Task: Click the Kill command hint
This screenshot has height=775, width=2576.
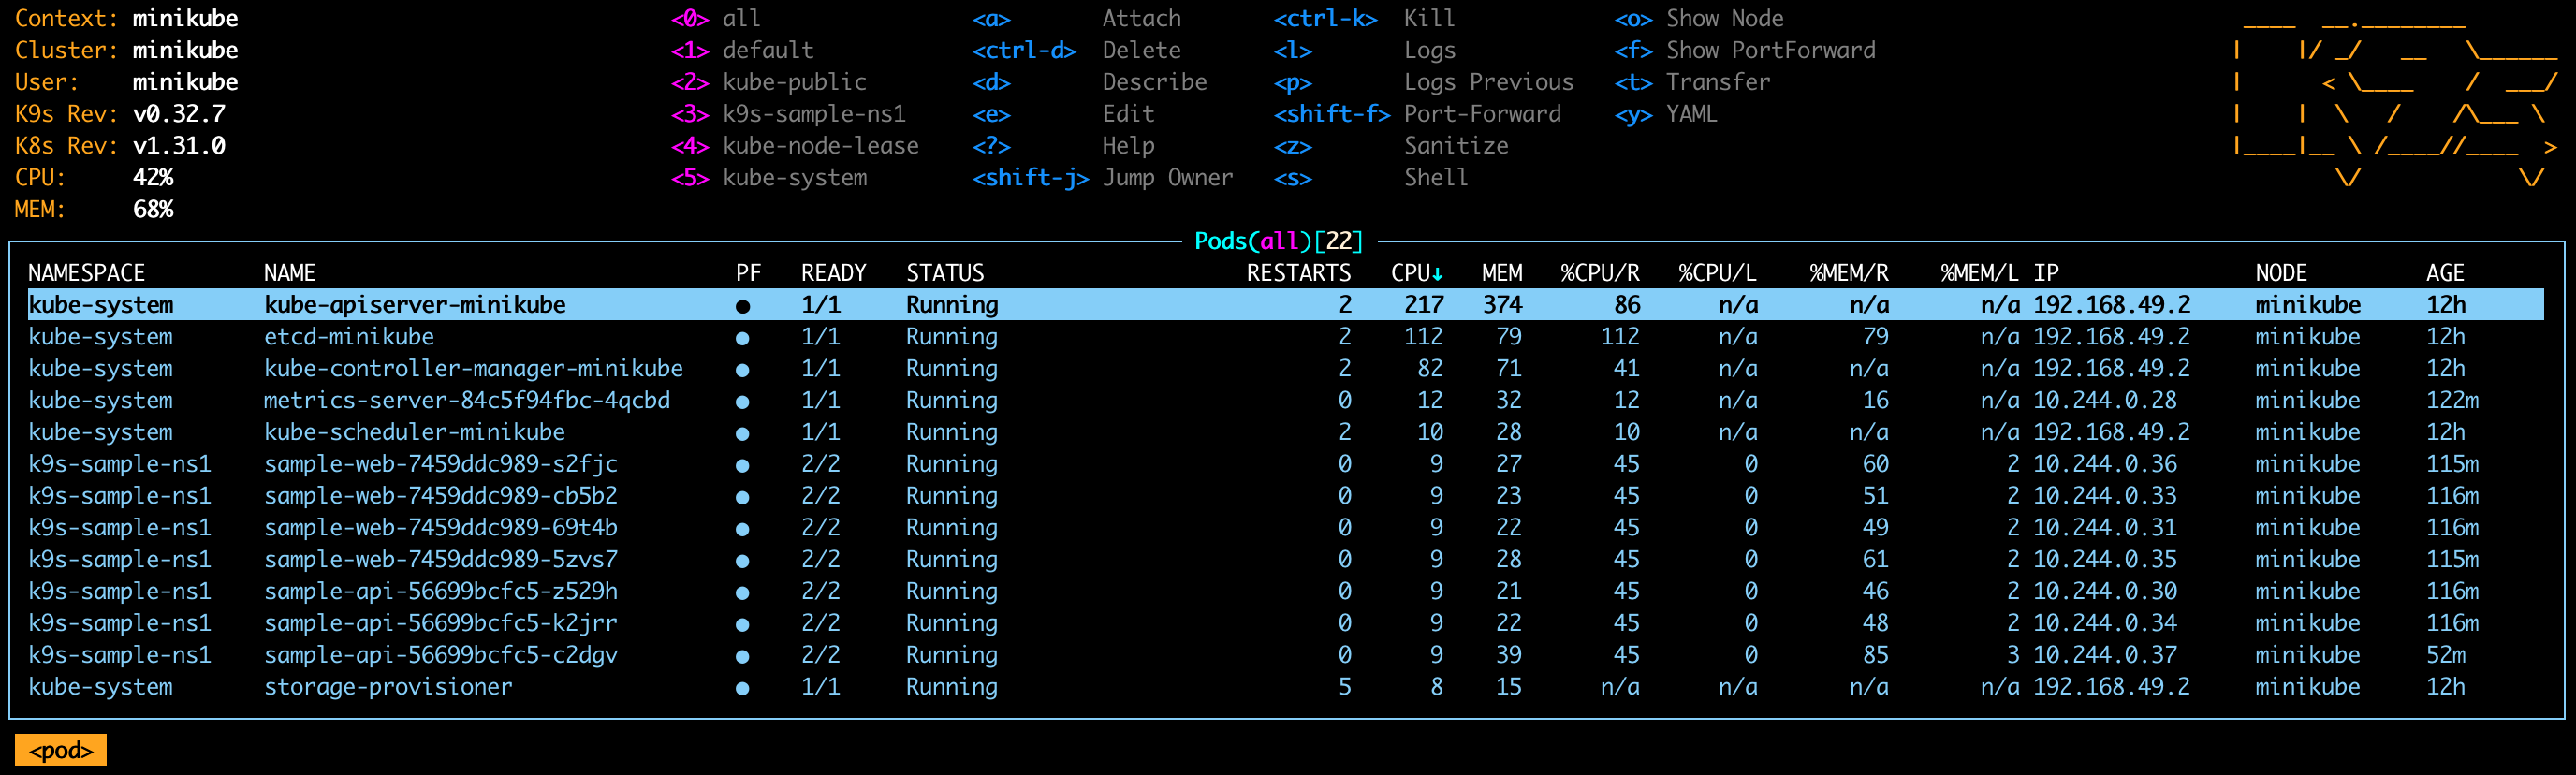Action: point(1429,19)
